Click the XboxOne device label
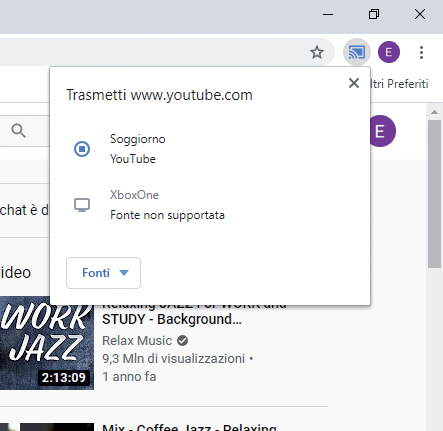This screenshot has width=443, height=431. point(134,195)
